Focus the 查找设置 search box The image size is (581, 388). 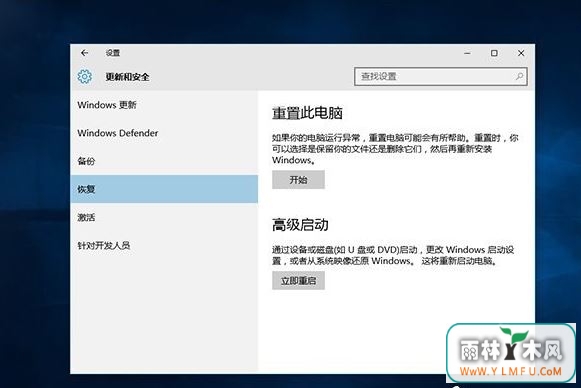(441, 76)
